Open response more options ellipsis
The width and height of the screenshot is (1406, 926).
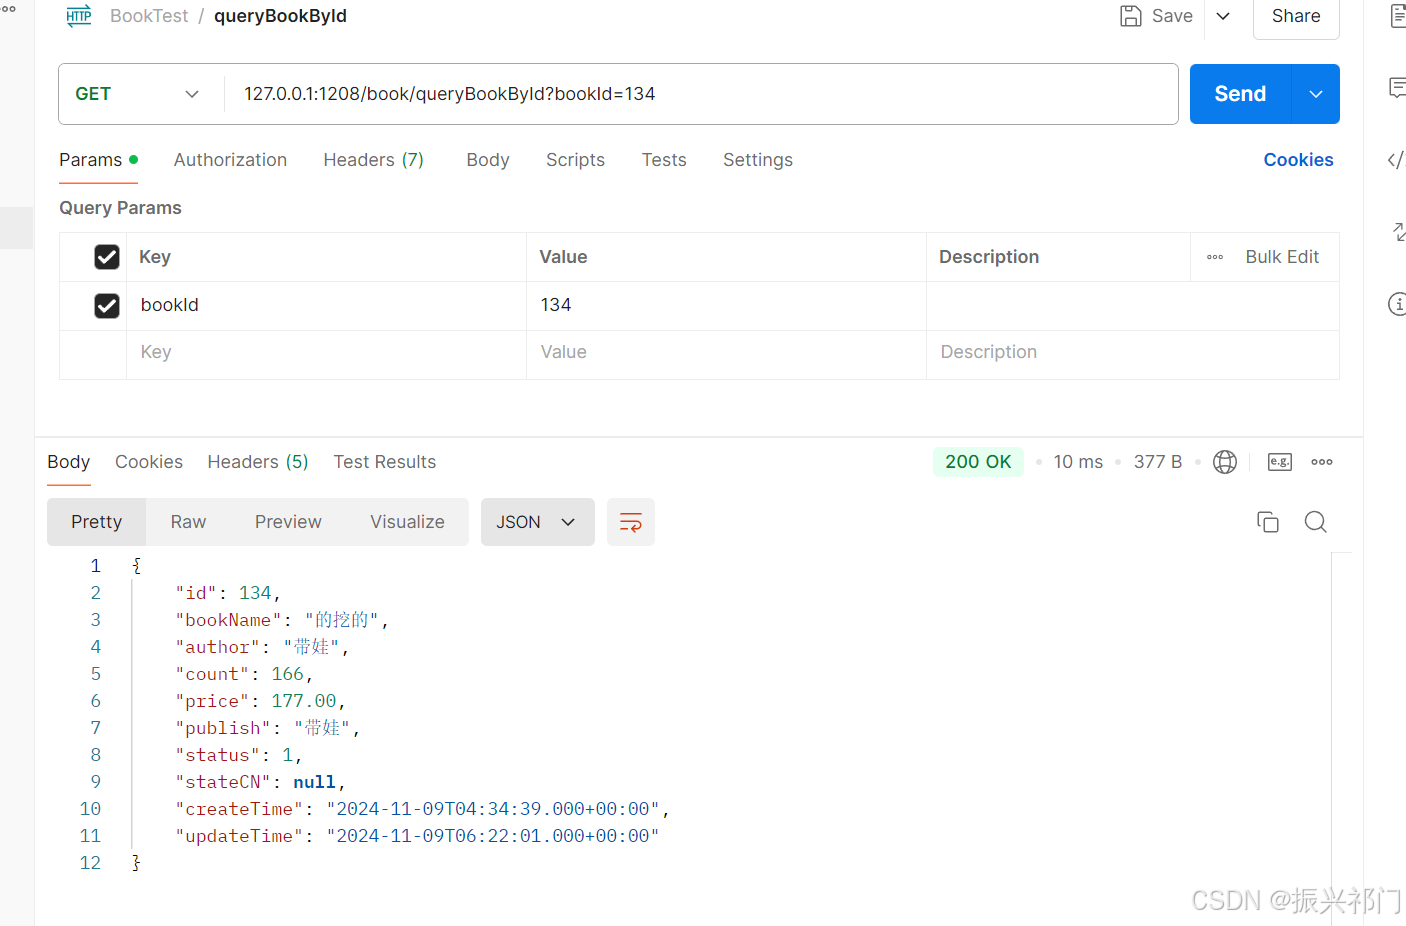click(x=1322, y=462)
